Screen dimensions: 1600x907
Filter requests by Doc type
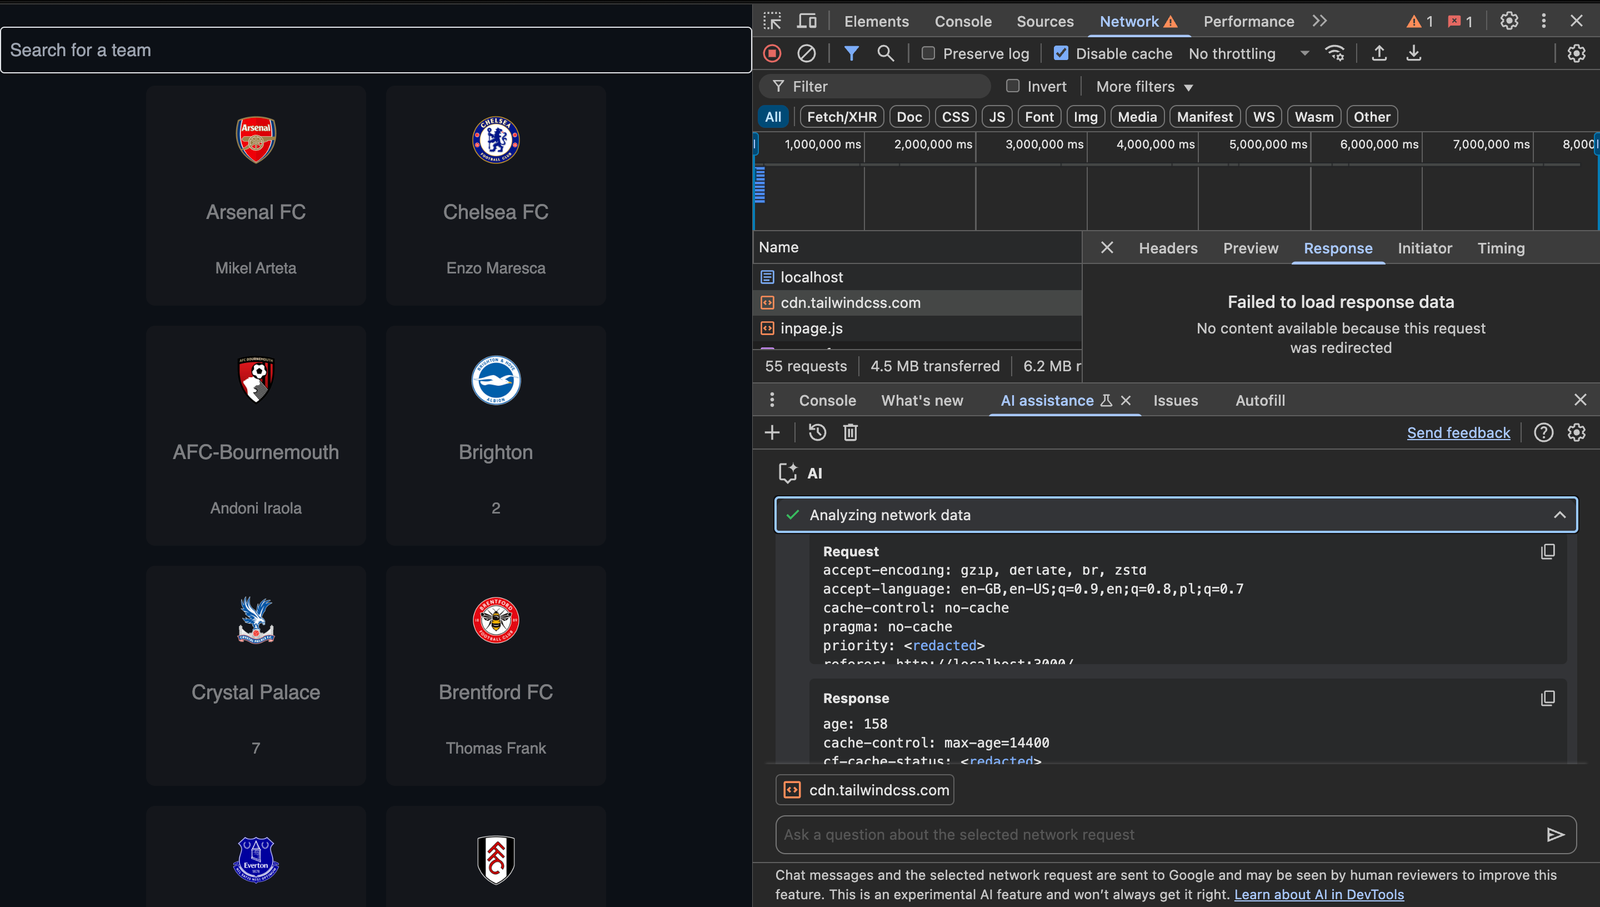click(909, 117)
